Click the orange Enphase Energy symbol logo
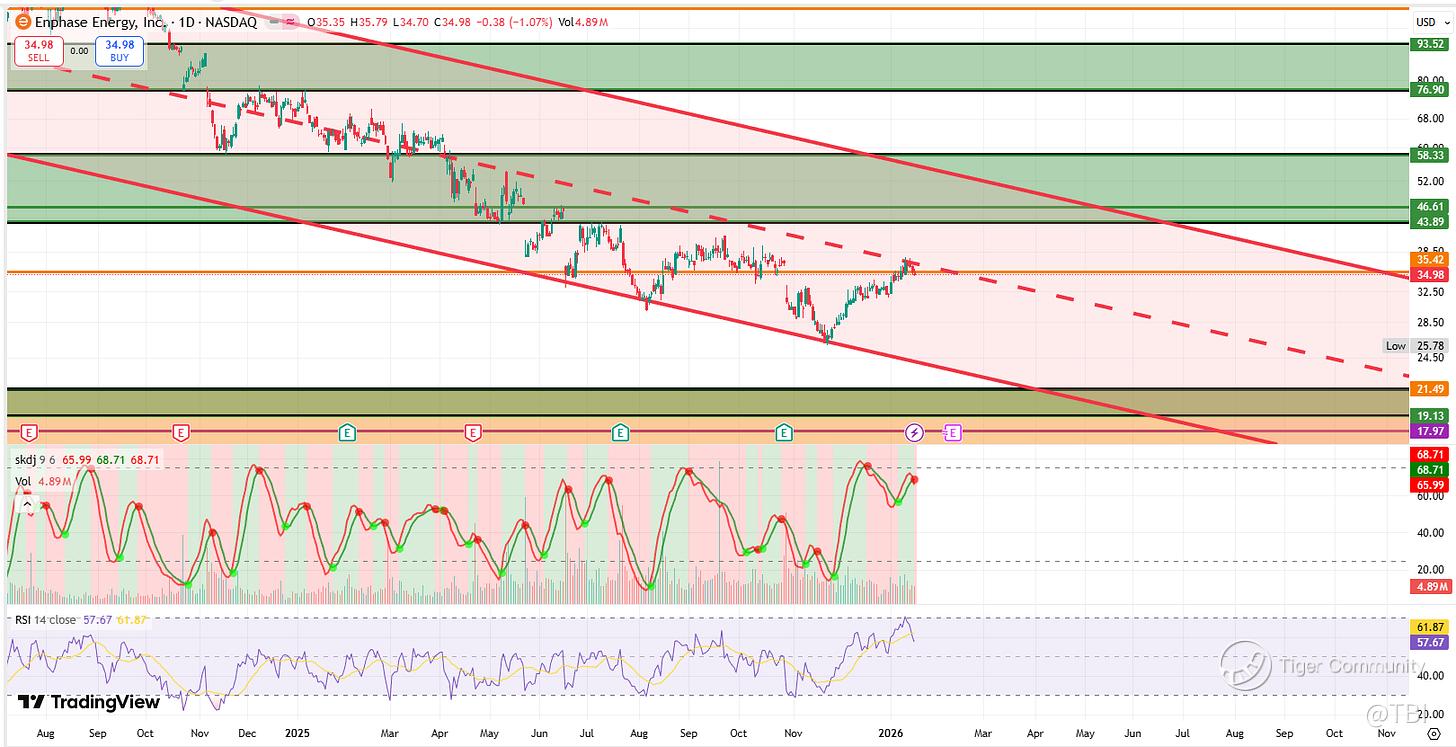 pos(22,22)
